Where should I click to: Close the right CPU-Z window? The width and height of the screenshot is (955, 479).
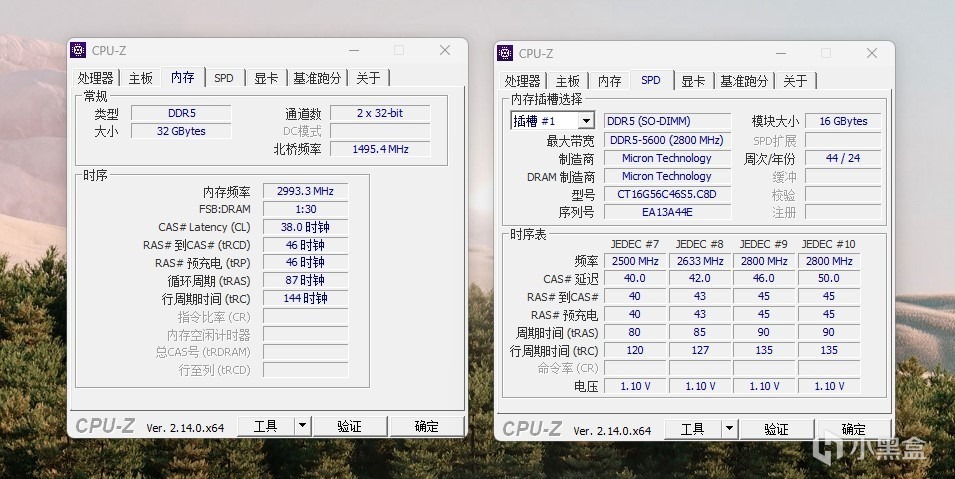click(872, 53)
